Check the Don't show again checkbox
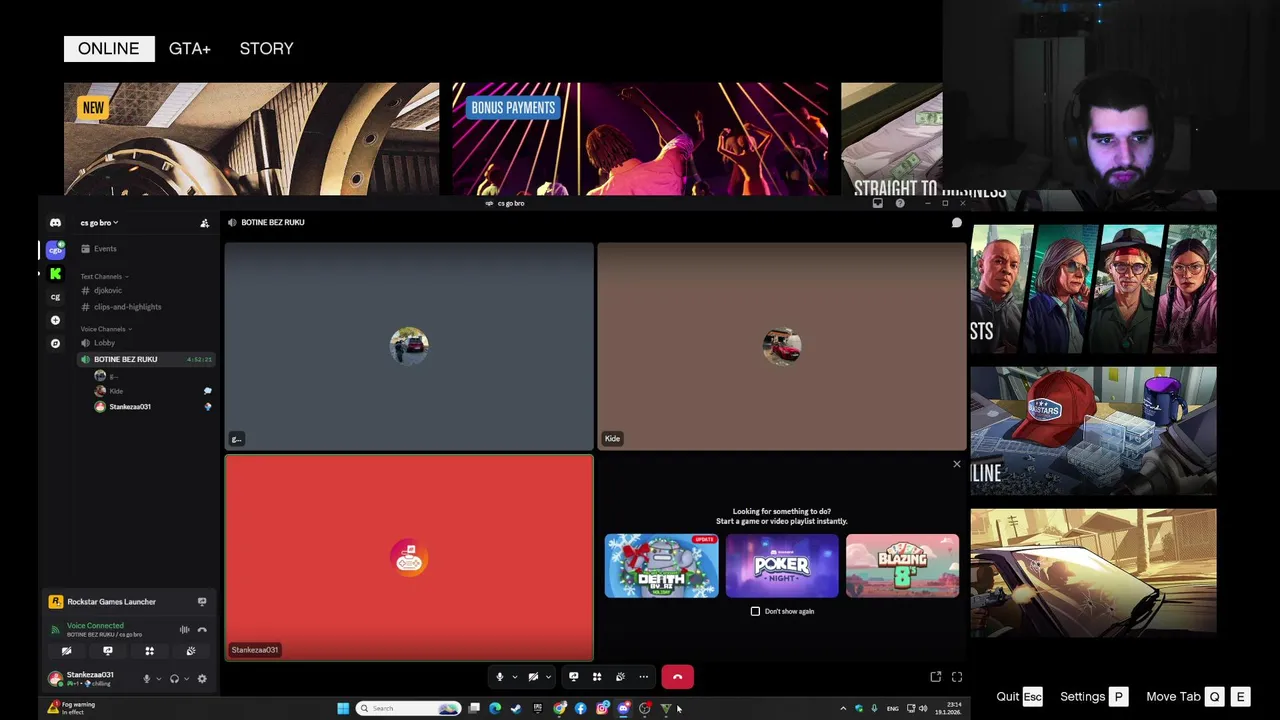Screen dimensions: 1280x720 [755, 611]
